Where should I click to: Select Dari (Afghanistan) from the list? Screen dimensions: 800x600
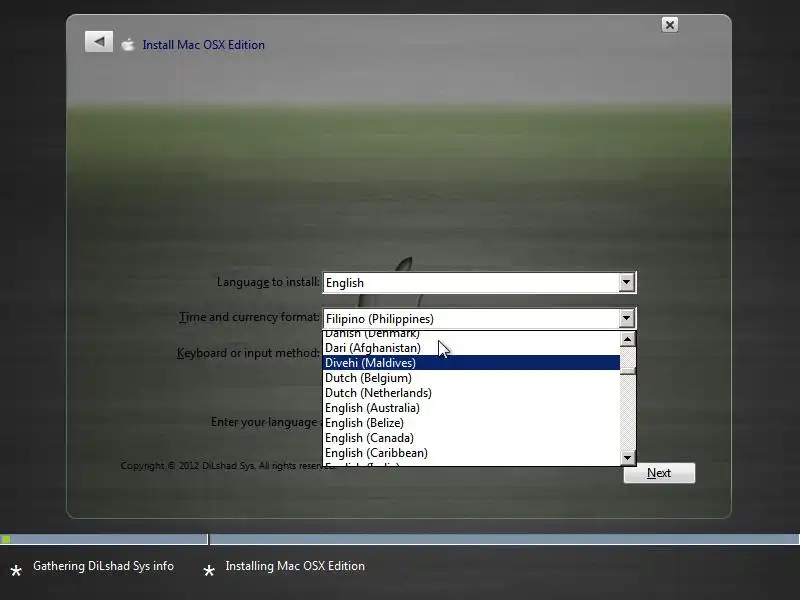coord(471,348)
